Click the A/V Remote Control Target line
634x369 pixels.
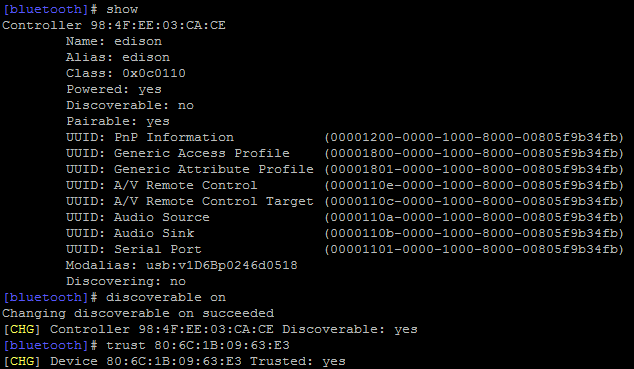click(345, 201)
